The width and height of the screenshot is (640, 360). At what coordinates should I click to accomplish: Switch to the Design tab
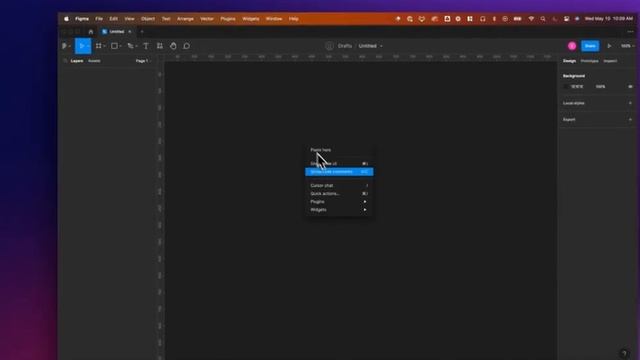pos(569,61)
